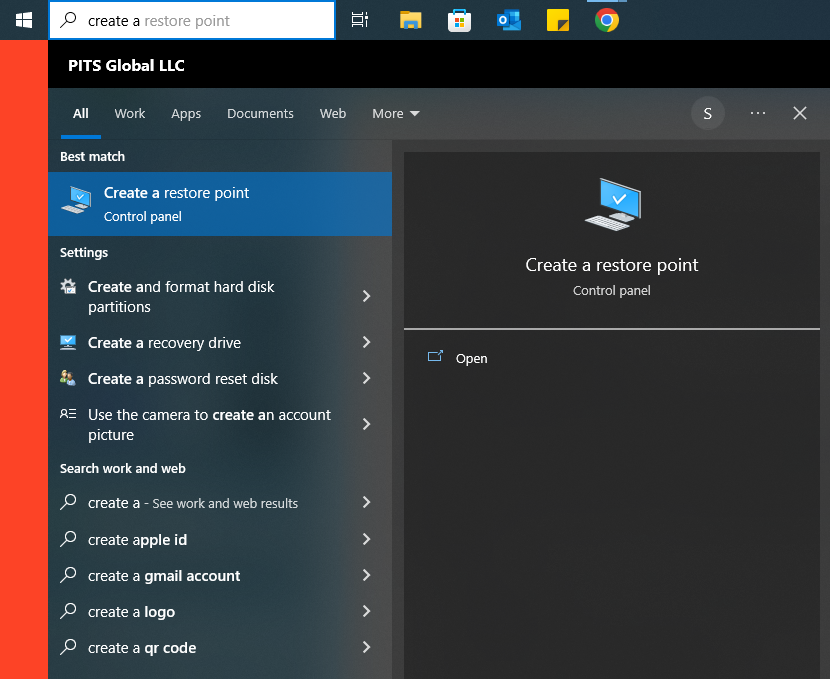
Task: Select the All search tab
Action: (x=80, y=113)
